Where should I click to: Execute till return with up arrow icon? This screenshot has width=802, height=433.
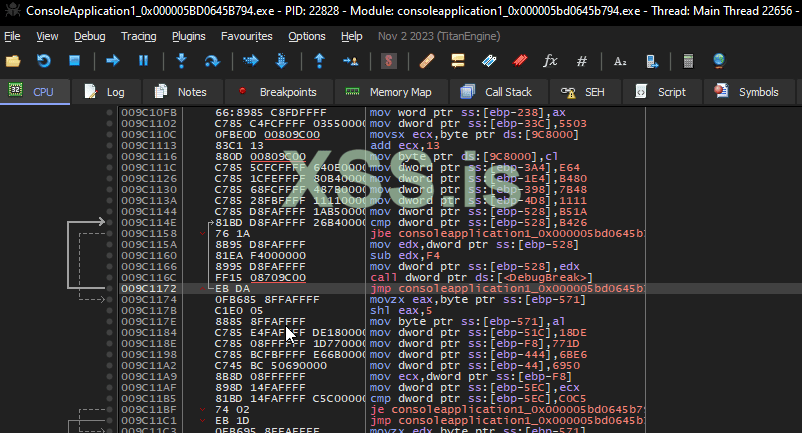pyautogui.click(x=320, y=61)
